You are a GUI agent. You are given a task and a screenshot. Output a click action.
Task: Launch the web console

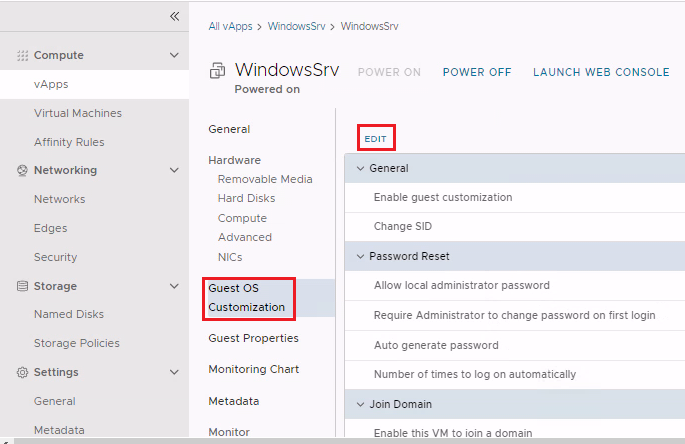pyautogui.click(x=601, y=72)
